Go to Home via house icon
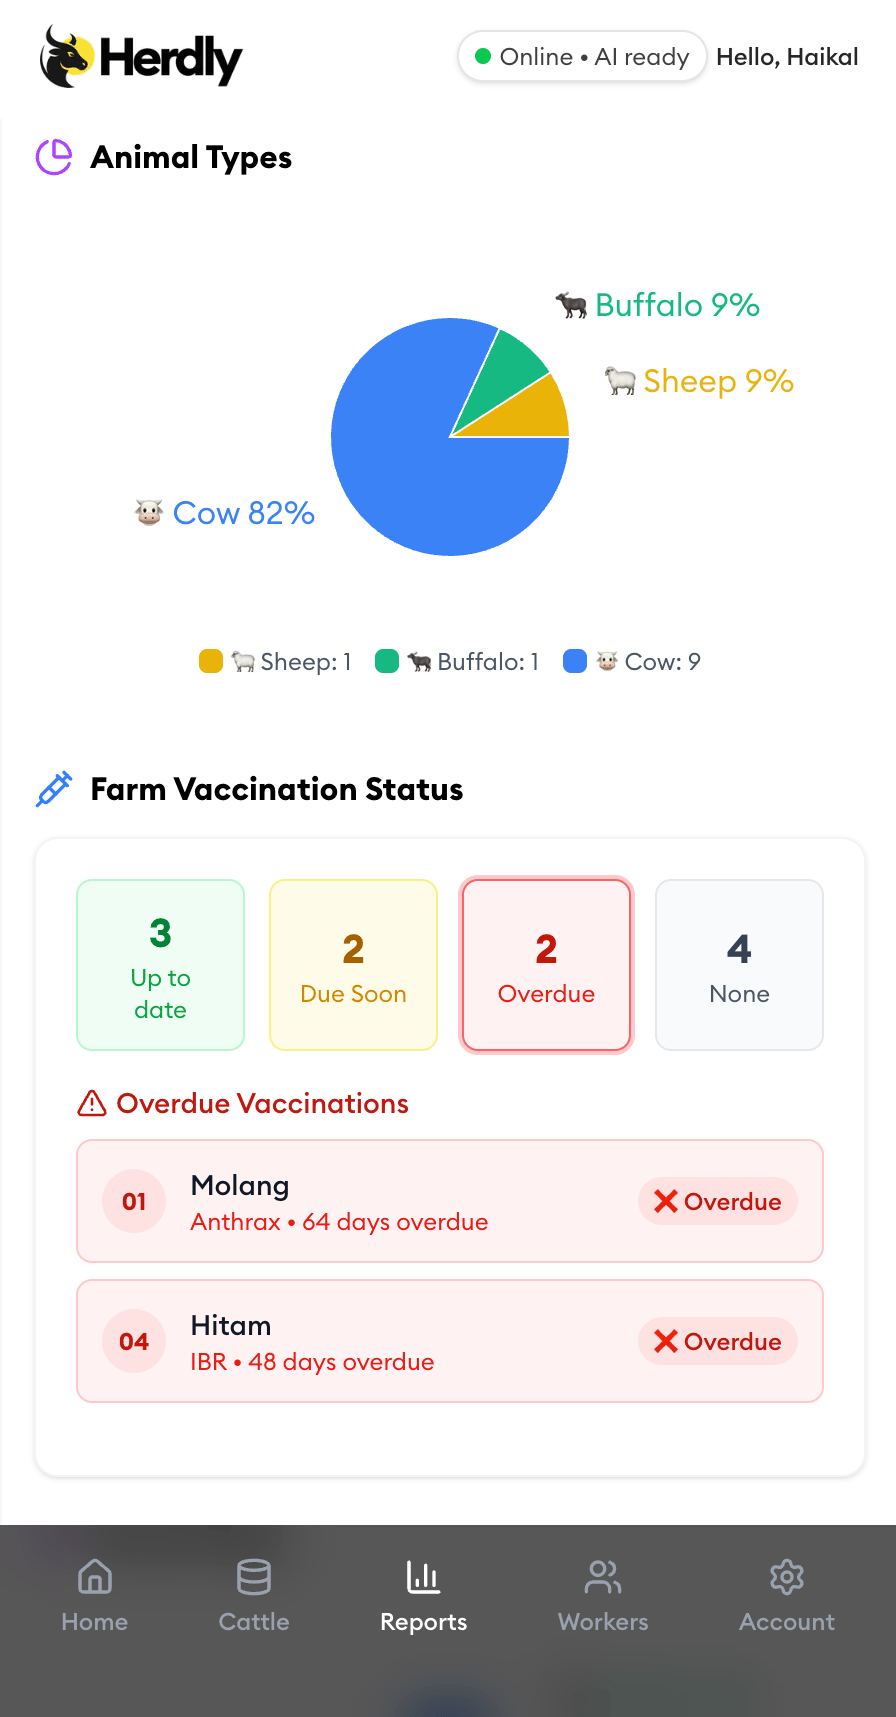Image resolution: width=896 pixels, height=1717 pixels. [x=95, y=1577]
